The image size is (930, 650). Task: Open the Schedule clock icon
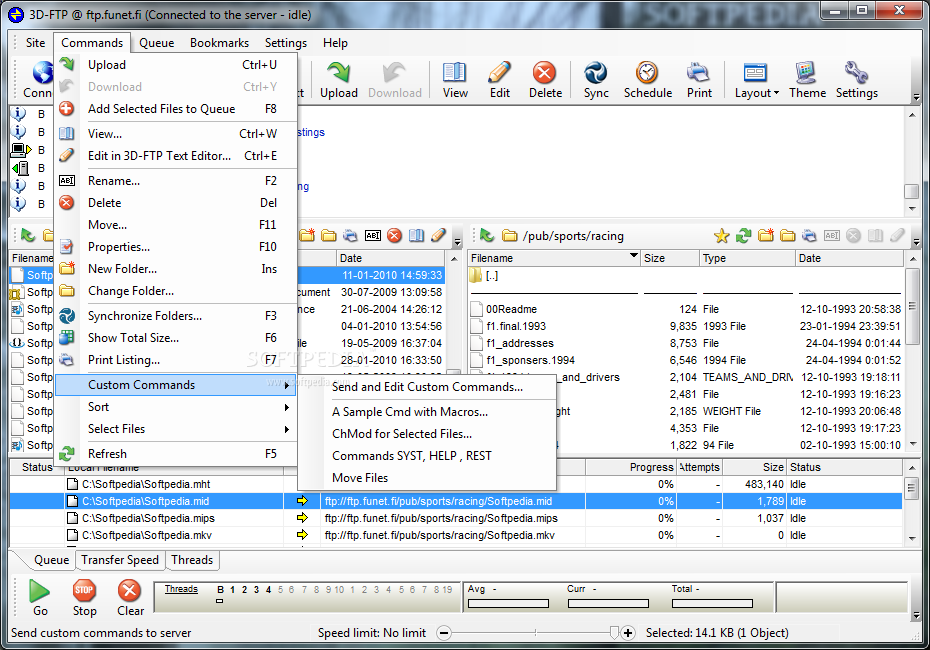pos(648,80)
